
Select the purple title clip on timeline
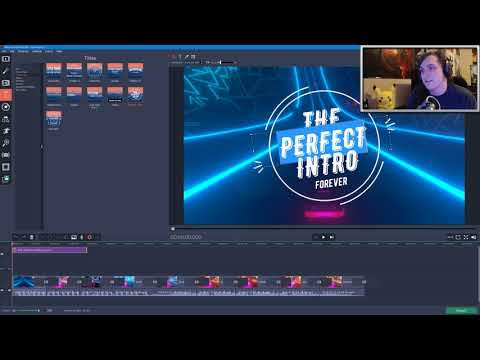tap(50, 250)
